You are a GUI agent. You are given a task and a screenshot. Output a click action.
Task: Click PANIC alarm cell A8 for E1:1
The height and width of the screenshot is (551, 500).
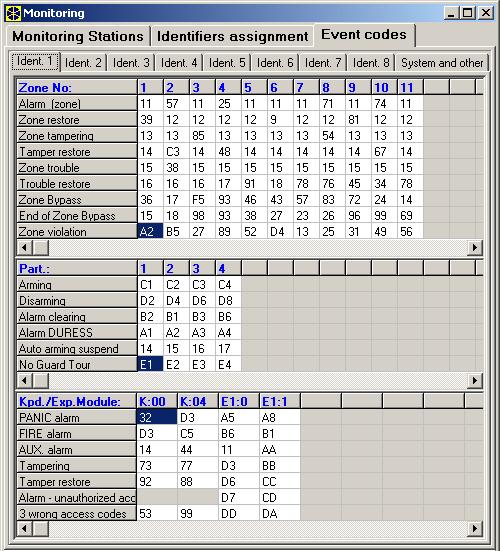click(280, 417)
